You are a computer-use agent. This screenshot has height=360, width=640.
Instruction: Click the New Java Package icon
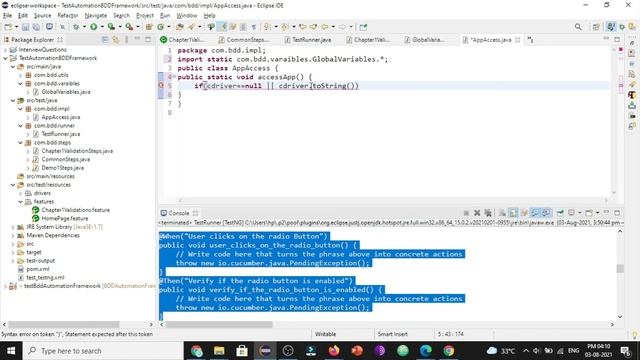(149, 27)
